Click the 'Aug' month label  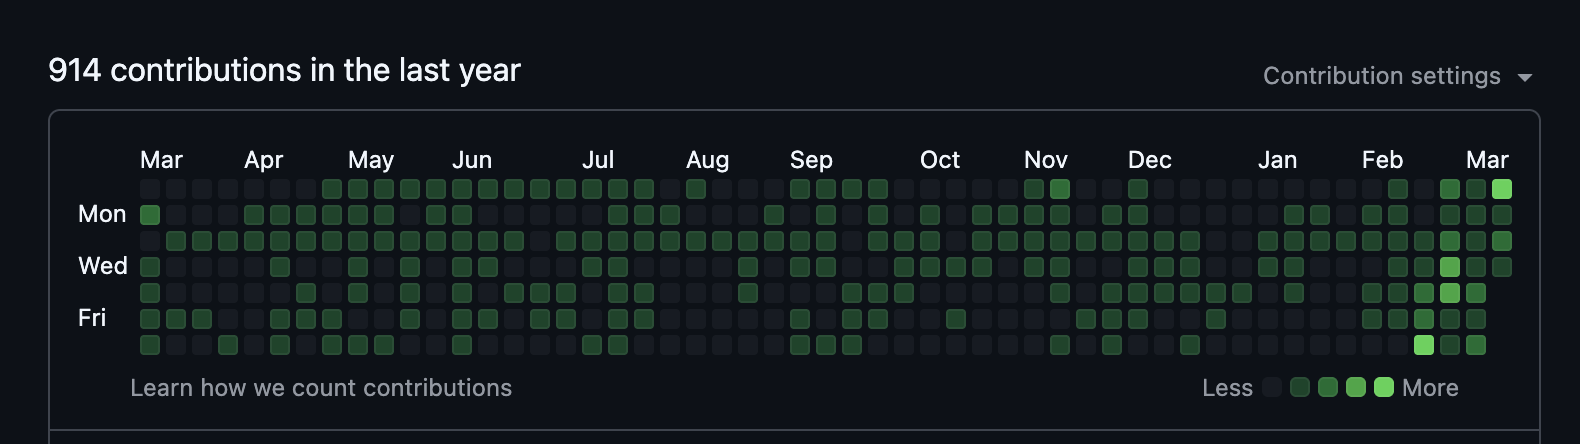708,160
